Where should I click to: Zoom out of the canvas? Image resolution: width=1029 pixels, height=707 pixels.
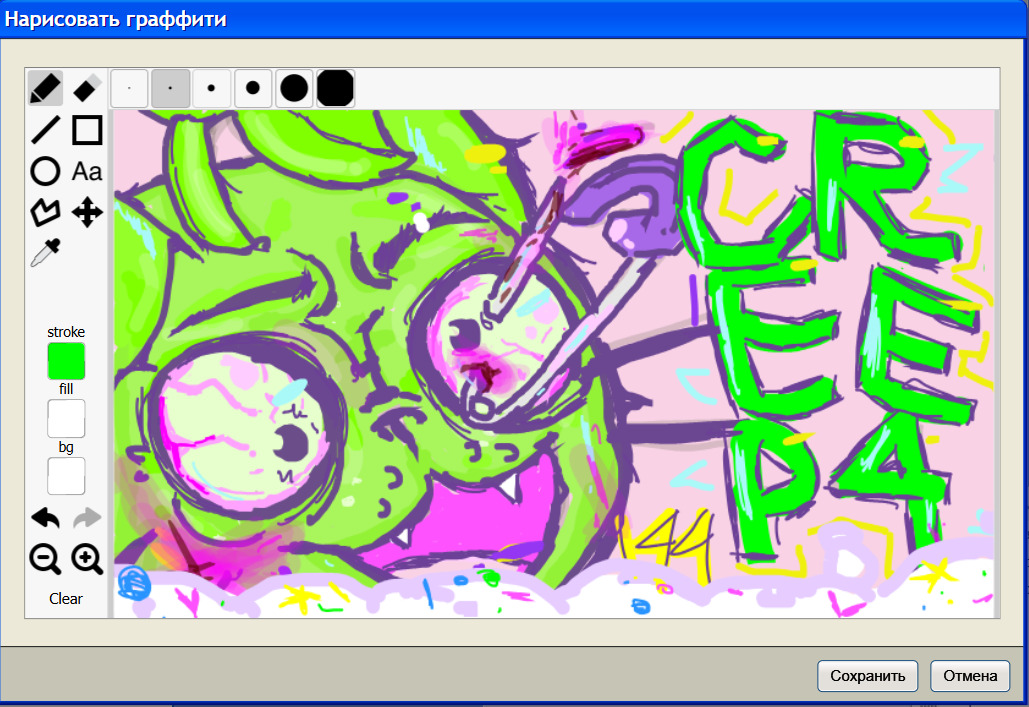coord(45,559)
